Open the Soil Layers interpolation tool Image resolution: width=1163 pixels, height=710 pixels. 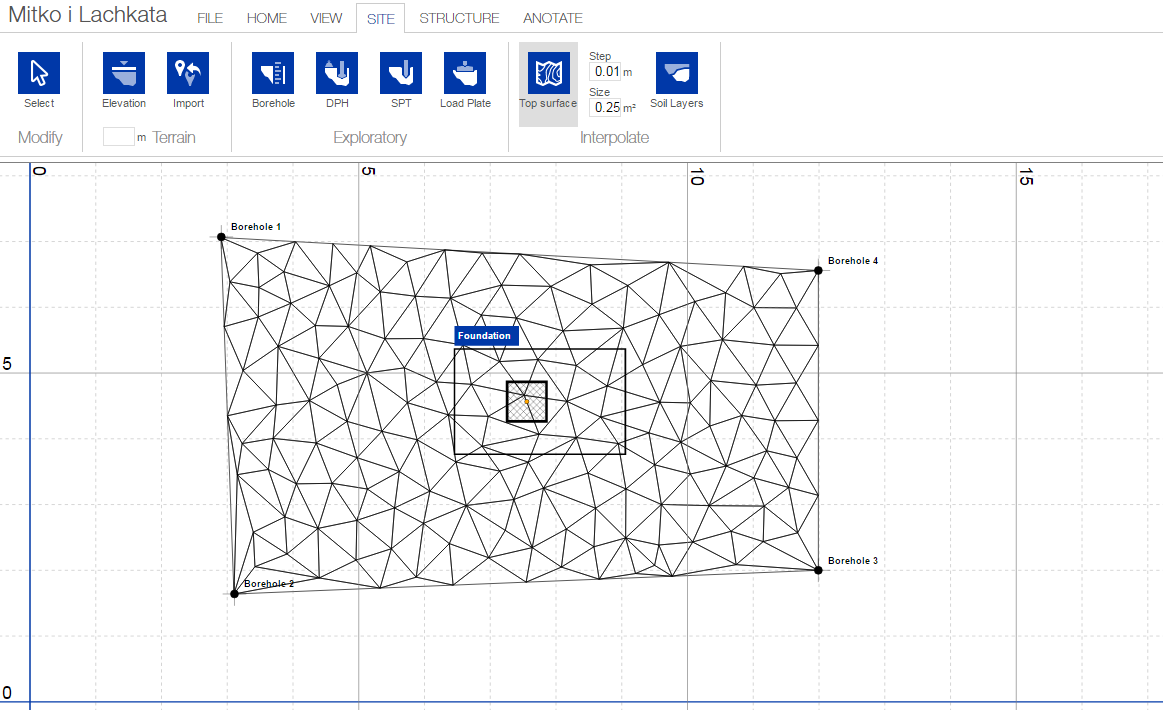click(x=676, y=73)
